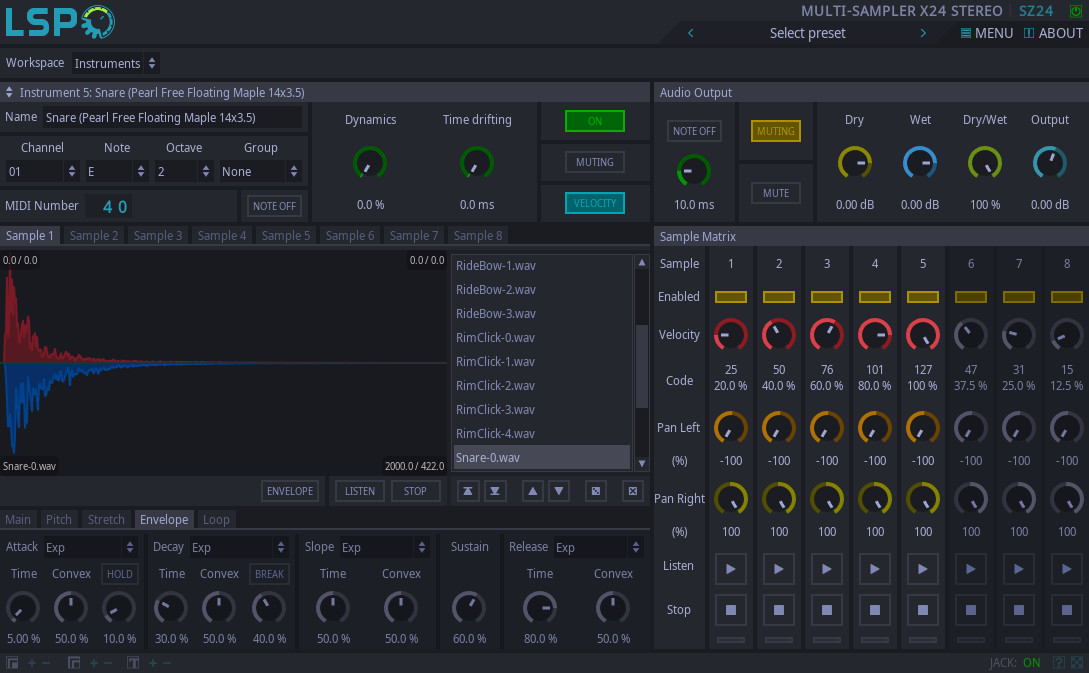Click the T icon in bottom bar
The height and width of the screenshot is (673, 1089).
click(133, 663)
